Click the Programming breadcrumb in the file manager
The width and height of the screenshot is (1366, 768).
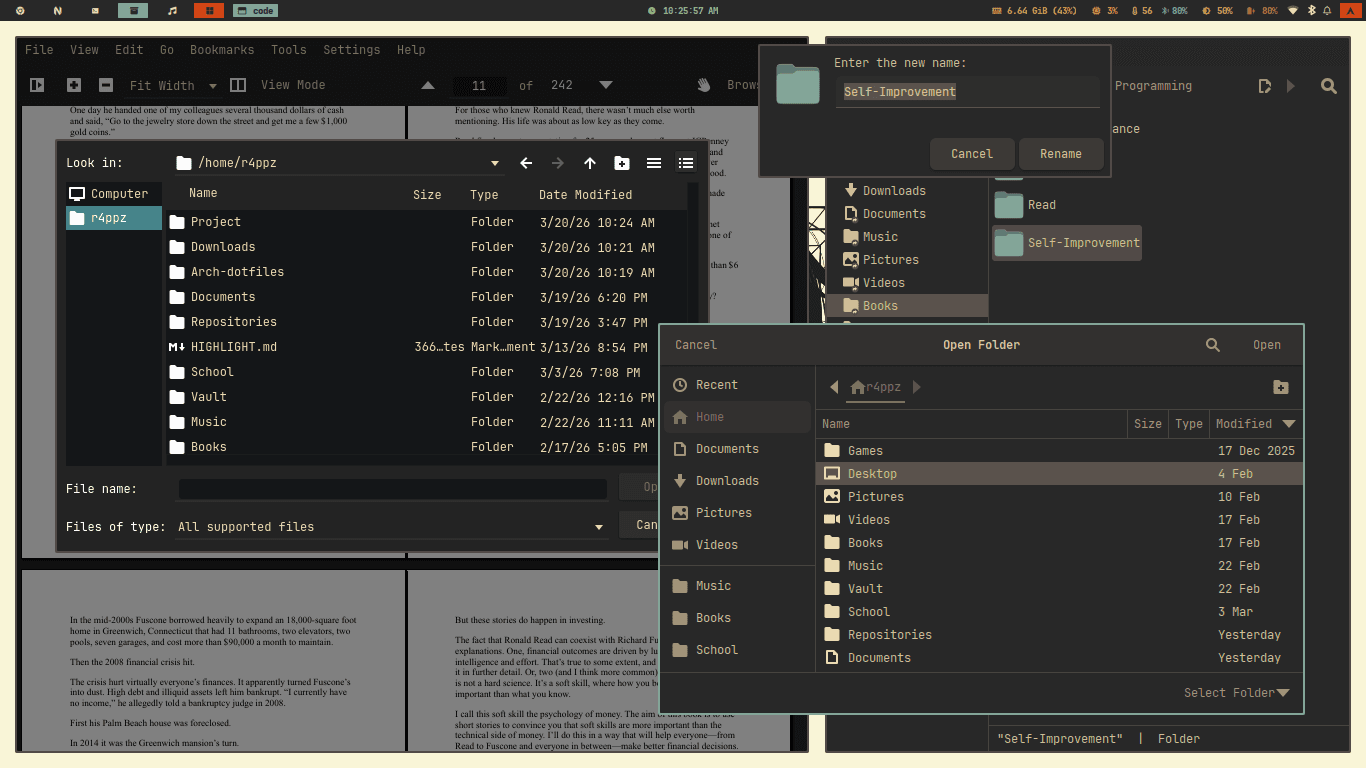click(1153, 86)
